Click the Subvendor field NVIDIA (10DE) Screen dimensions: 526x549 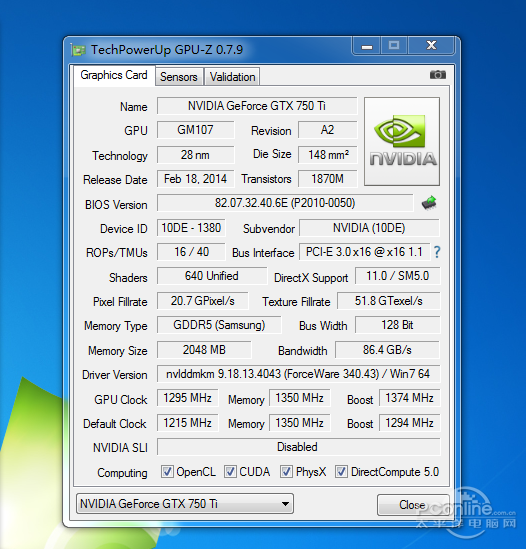pos(369,228)
